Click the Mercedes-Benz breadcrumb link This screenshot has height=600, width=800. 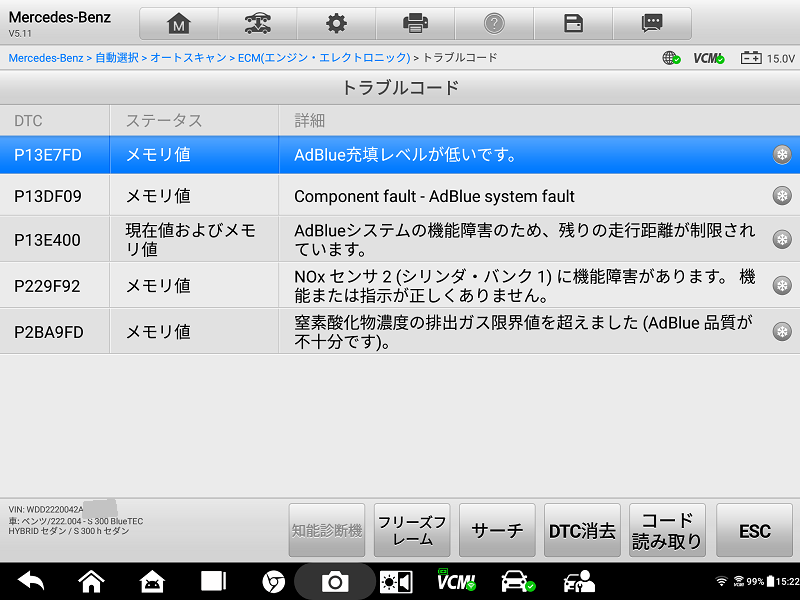46,58
